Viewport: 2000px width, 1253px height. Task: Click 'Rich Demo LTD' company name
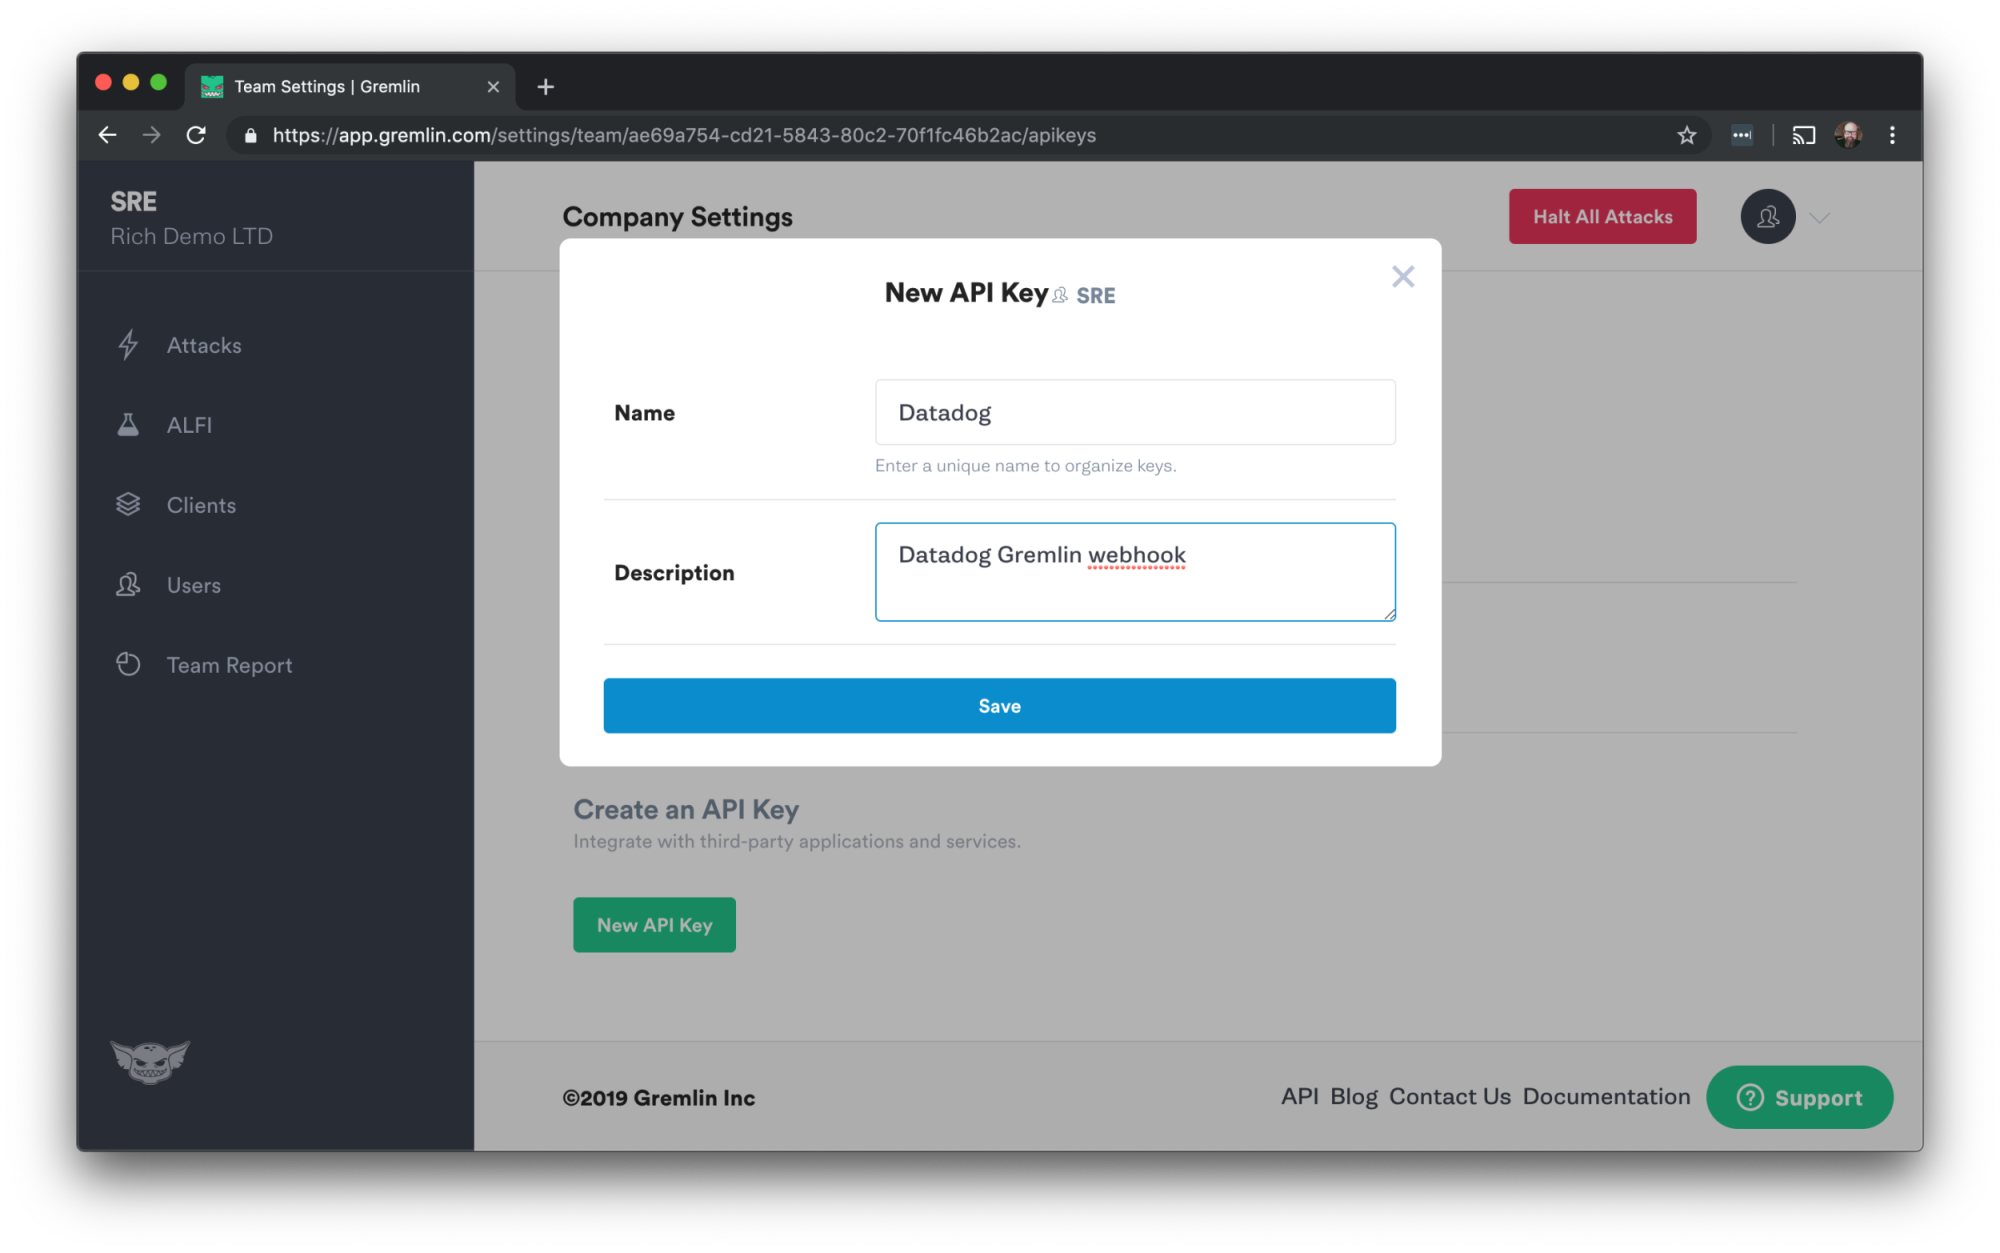(x=191, y=236)
